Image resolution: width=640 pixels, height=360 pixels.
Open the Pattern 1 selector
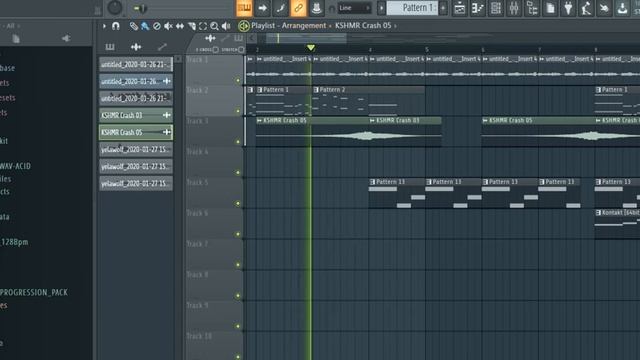point(411,8)
